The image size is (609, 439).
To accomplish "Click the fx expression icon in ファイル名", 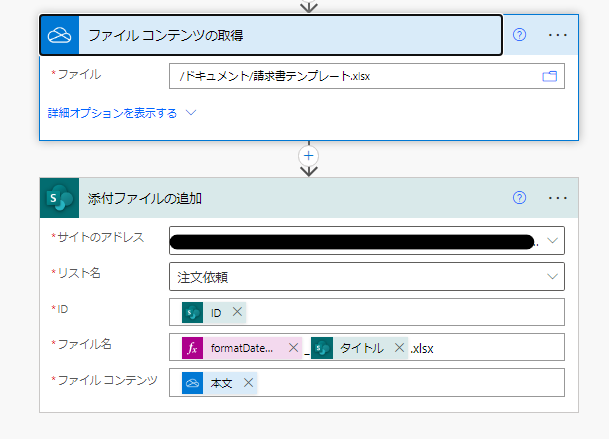I will click(193, 348).
